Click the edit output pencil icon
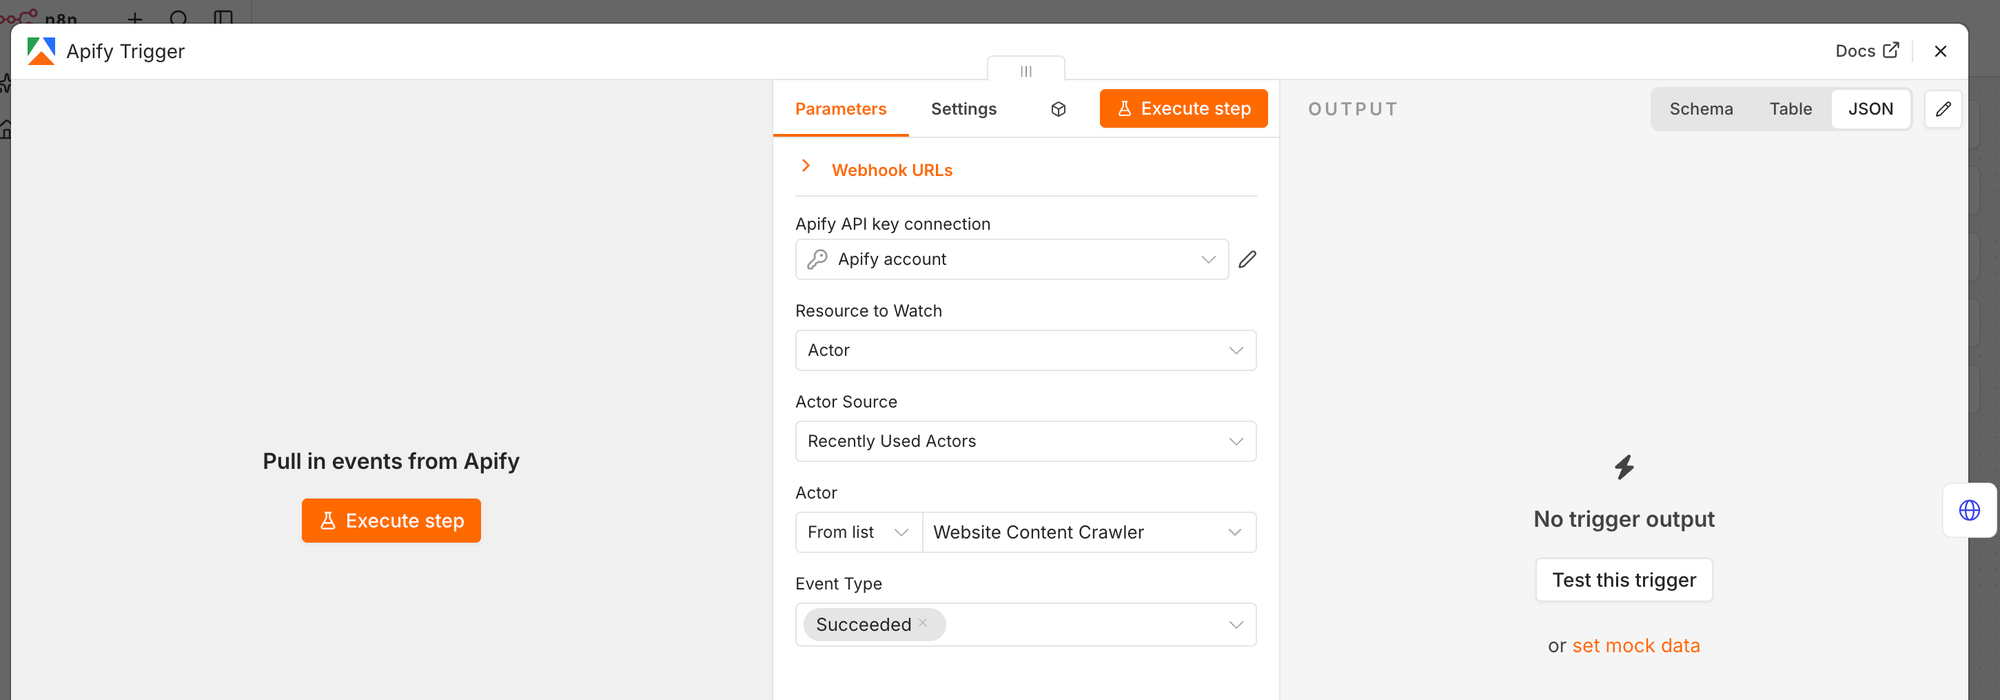This screenshot has height=700, width=2000. [1943, 109]
